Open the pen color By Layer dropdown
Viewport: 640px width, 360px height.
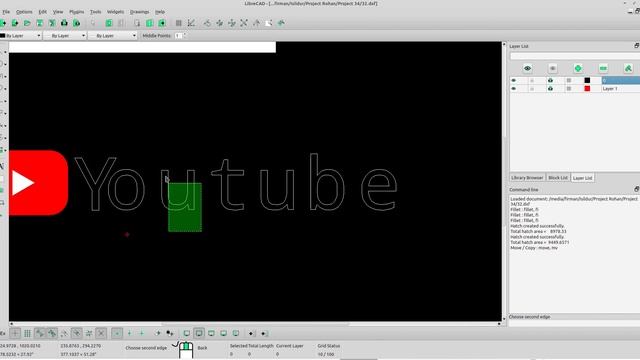point(20,36)
